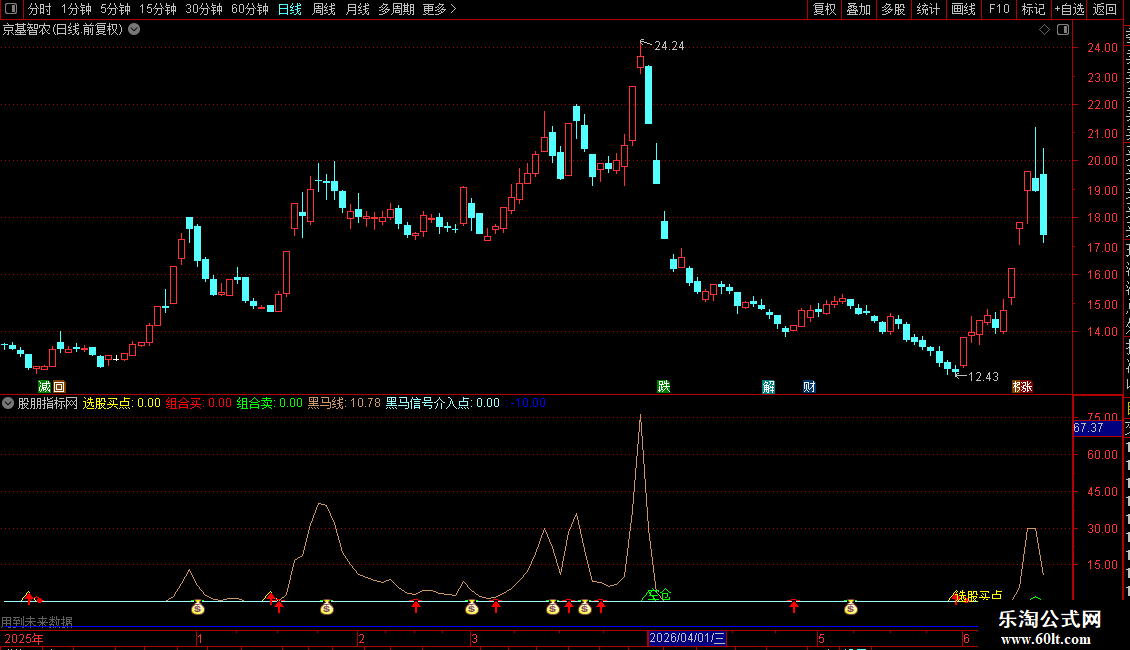Click the 黑马信号介入点: 0.00 value
This screenshot has width=1130, height=650.
[442, 404]
